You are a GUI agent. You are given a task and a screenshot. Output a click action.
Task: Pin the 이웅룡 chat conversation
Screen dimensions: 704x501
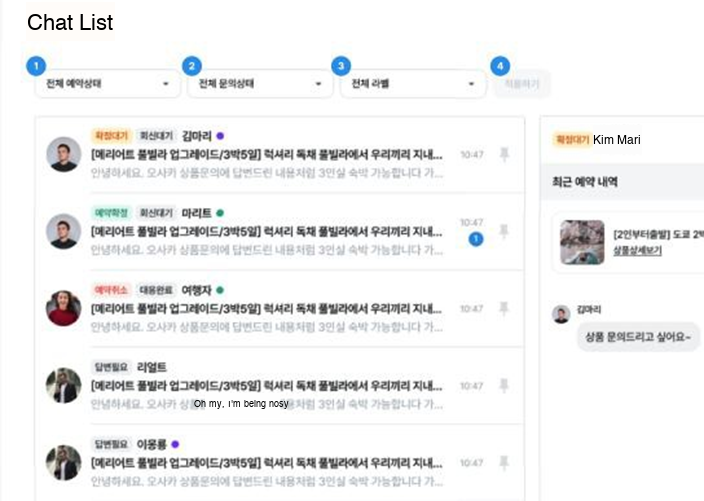(504, 463)
